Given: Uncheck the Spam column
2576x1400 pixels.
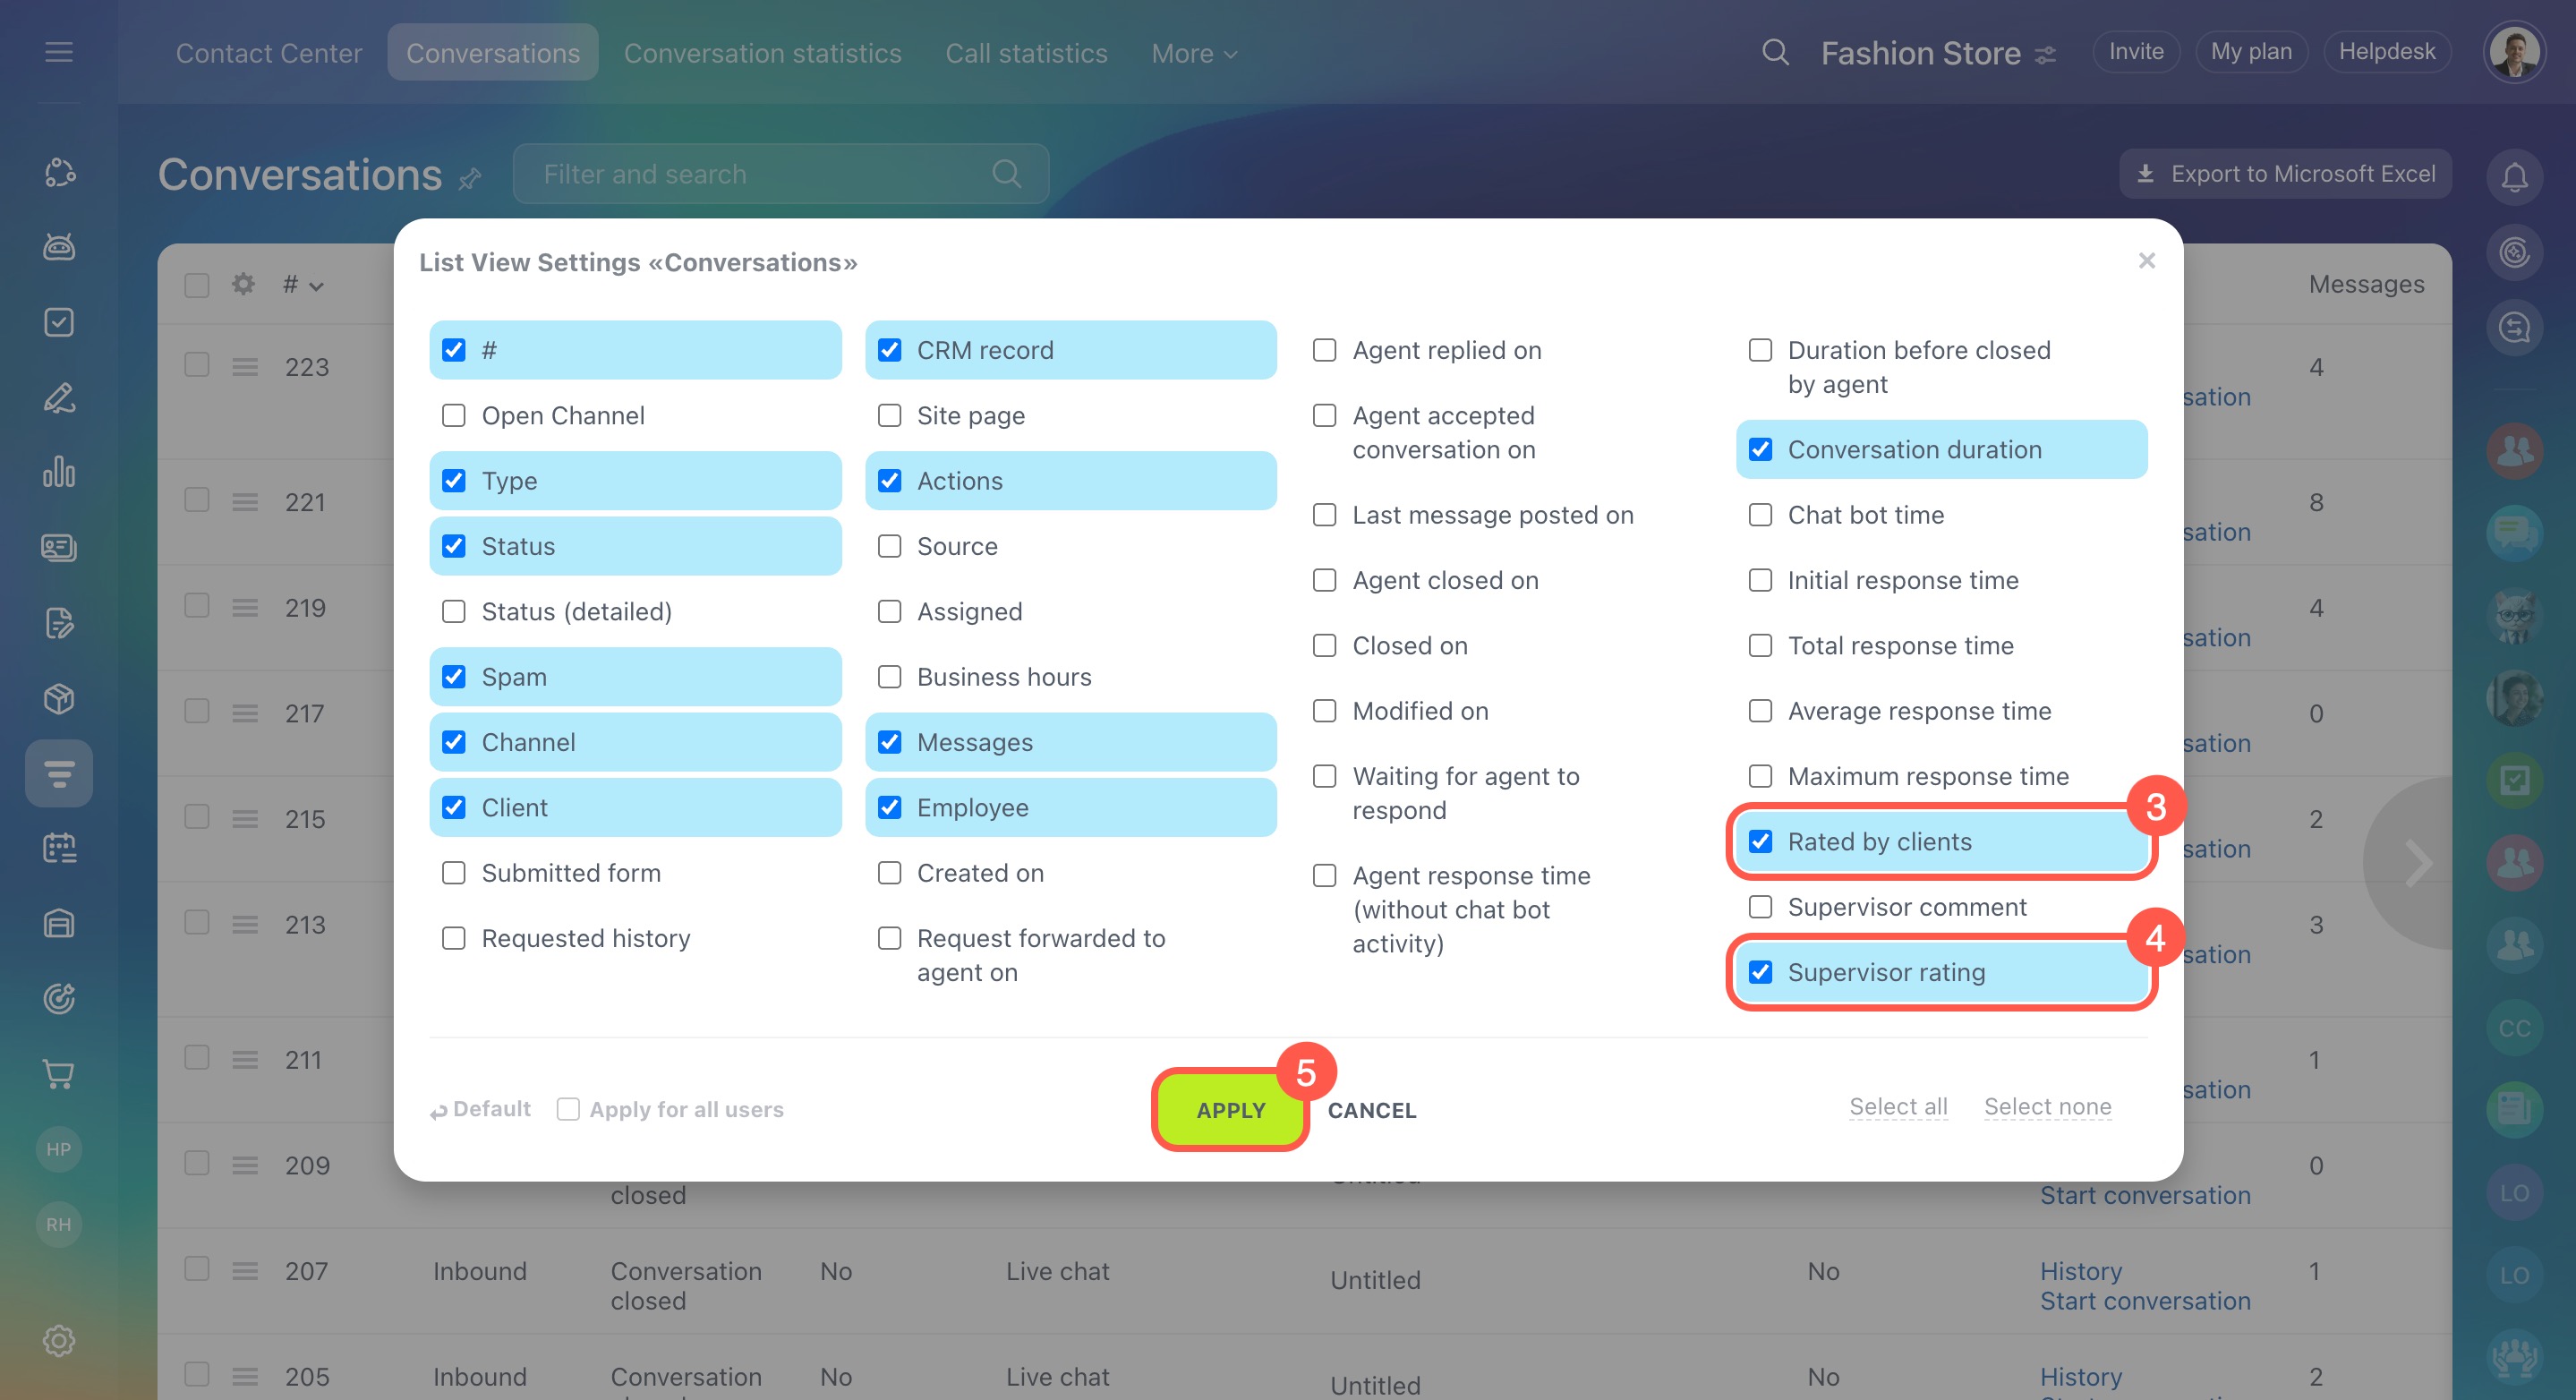Looking at the screenshot, I should (x=454, y=676).
